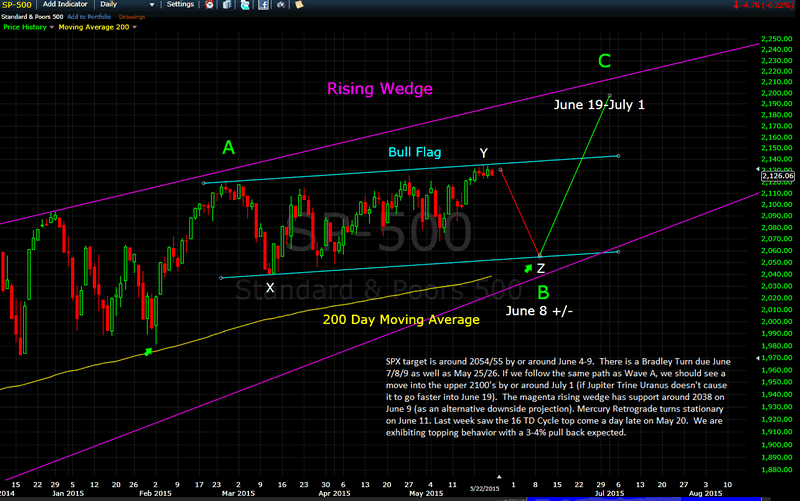Screen dimensions: 800x501
Task: Click the Aug 2015 date axis label
Action: pos(706,493)
